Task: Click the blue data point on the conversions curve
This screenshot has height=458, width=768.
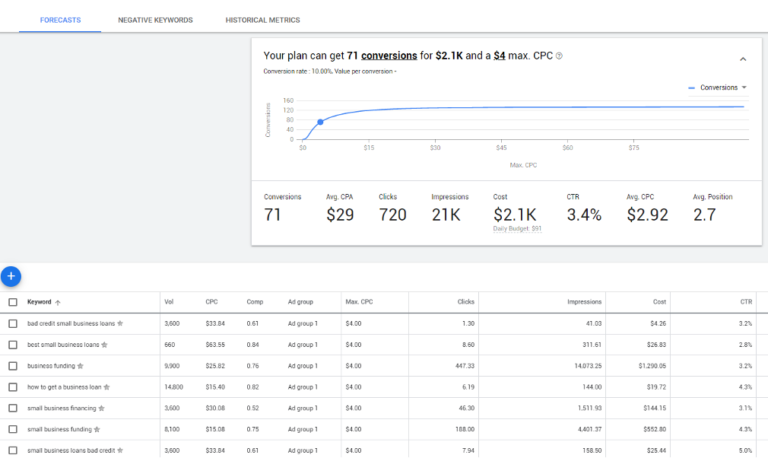Action: tap(320, 122)
